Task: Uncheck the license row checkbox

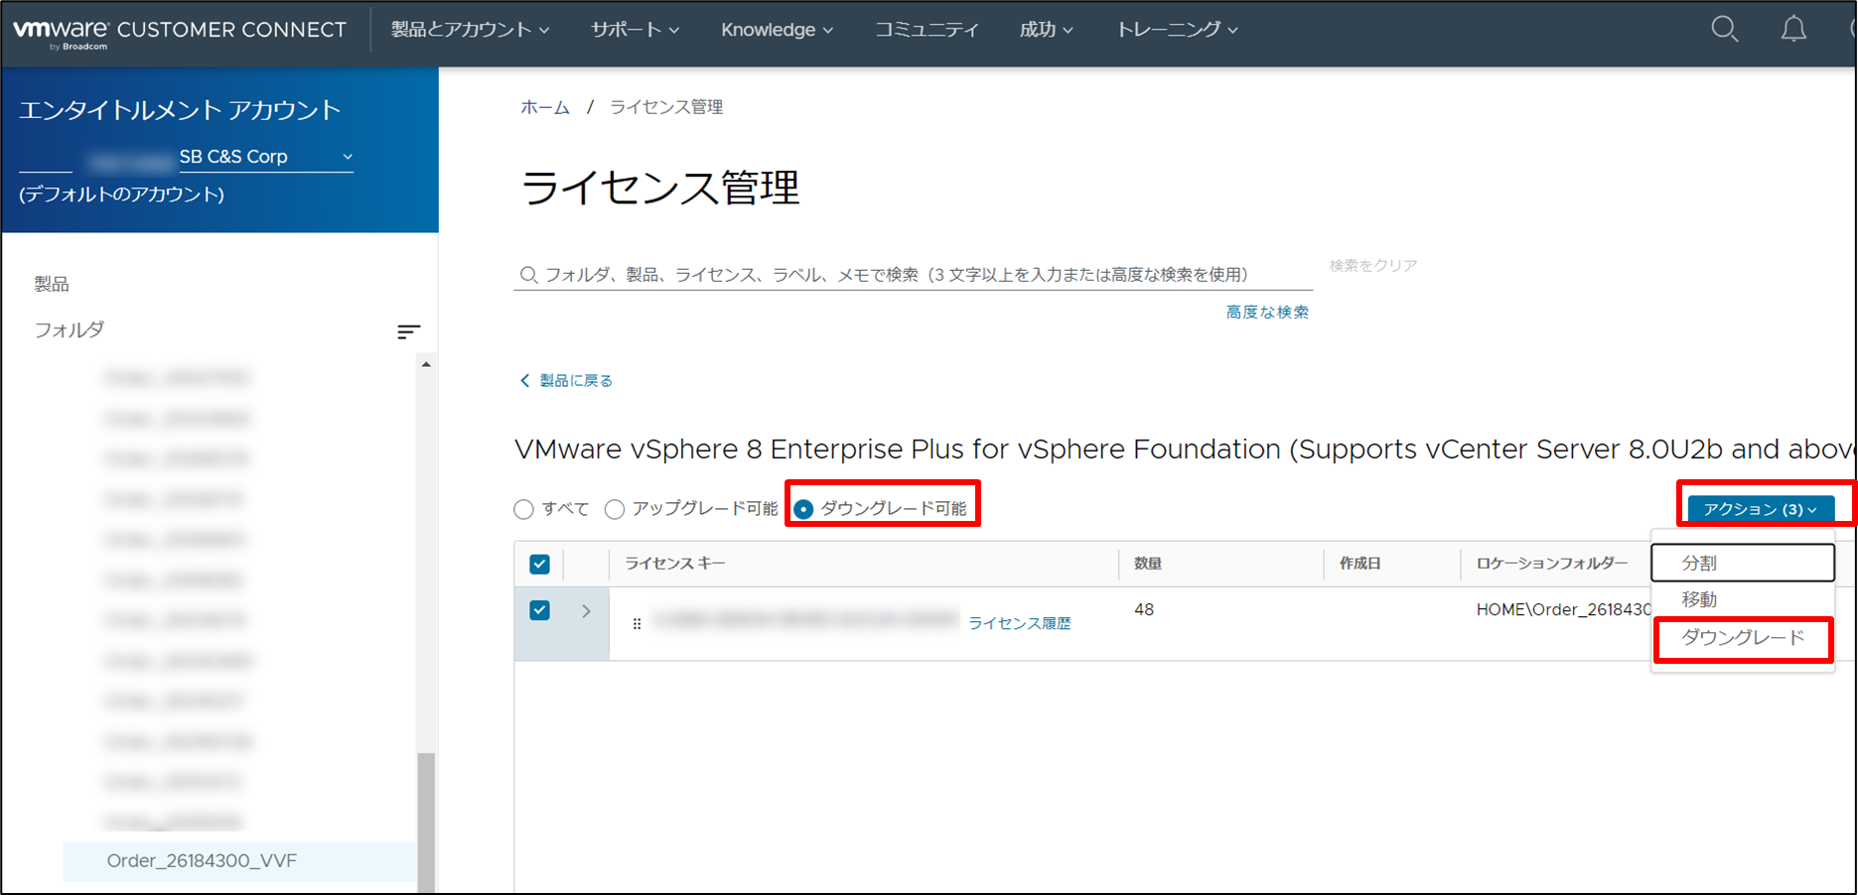Action: click(540, 610)
